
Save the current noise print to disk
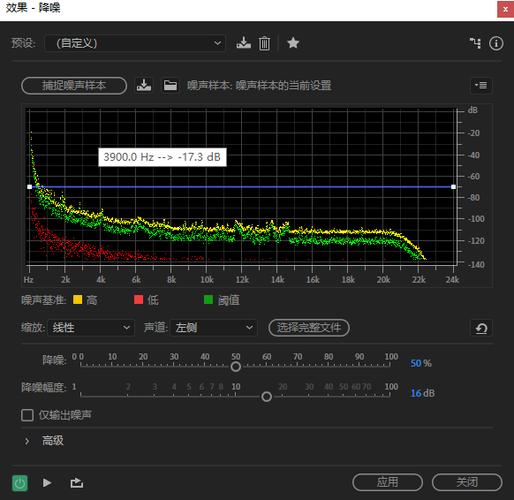(x=144, y=85)
